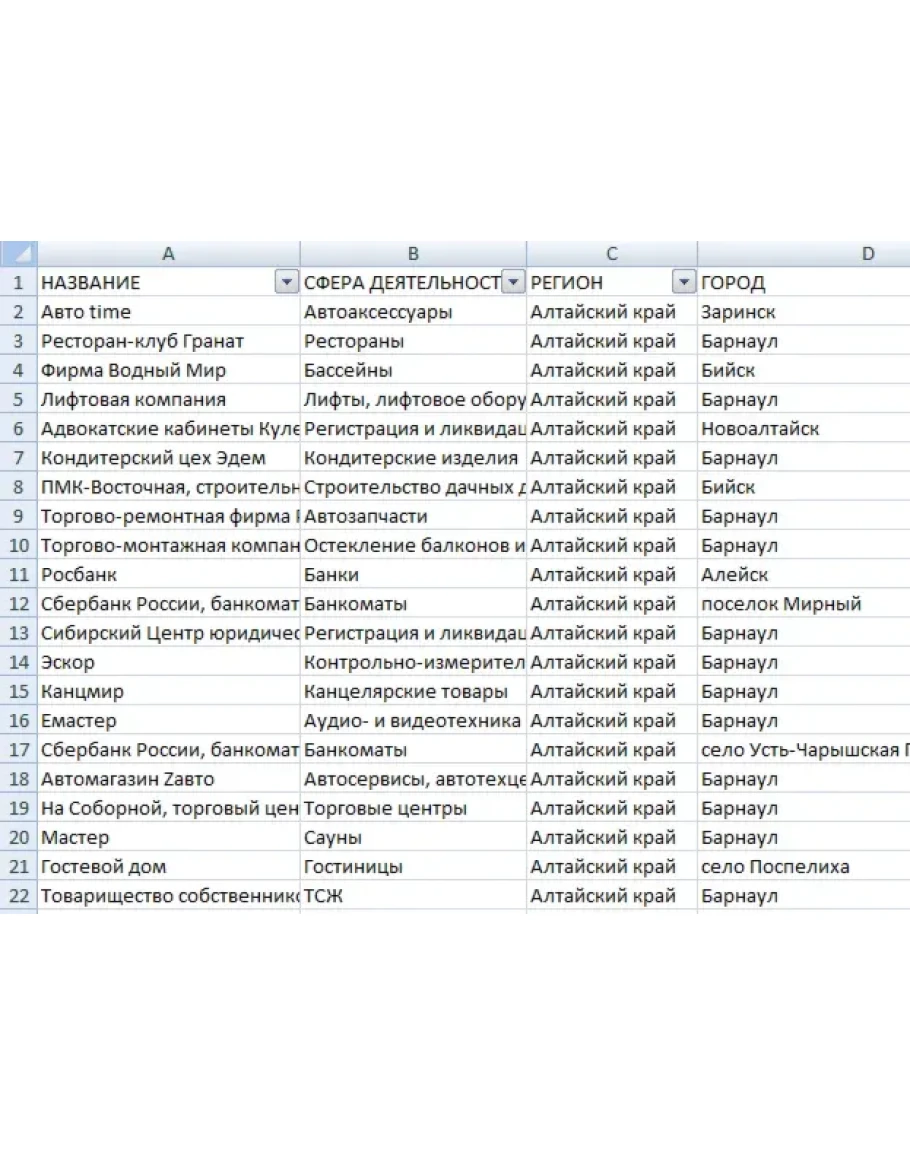Select the Канцелярские товары cell
This screenshot has width=910, height=1155.
(x=413, y=692)
